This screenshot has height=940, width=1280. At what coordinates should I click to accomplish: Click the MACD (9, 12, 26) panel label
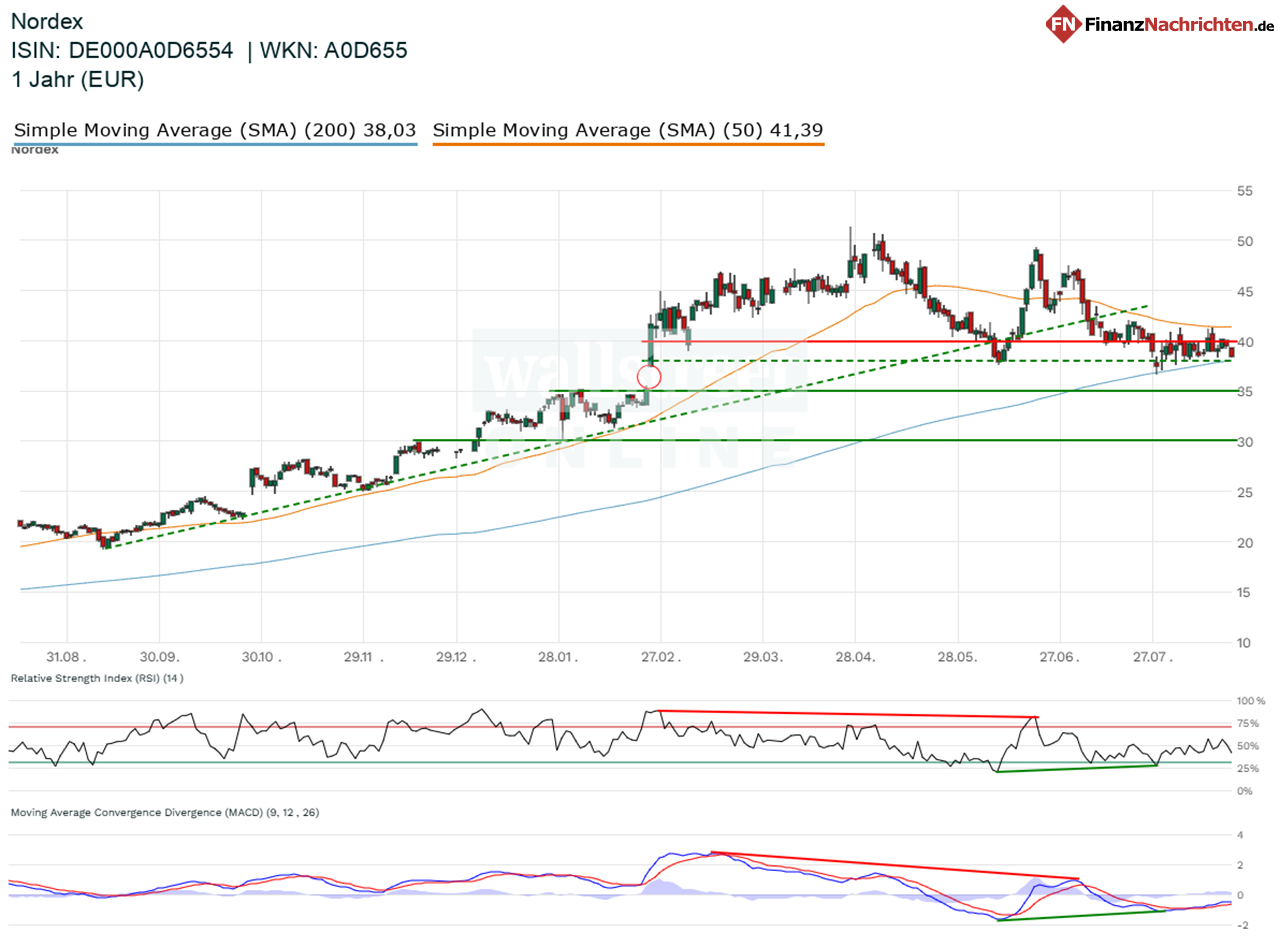pos(165,813)
